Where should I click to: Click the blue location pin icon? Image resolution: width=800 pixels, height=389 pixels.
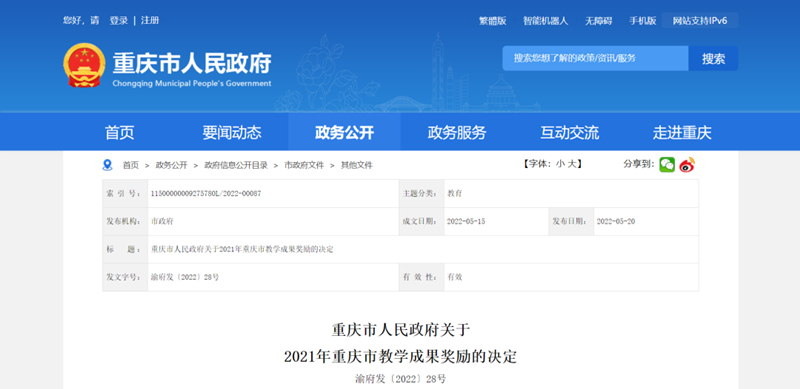(107, 165)
